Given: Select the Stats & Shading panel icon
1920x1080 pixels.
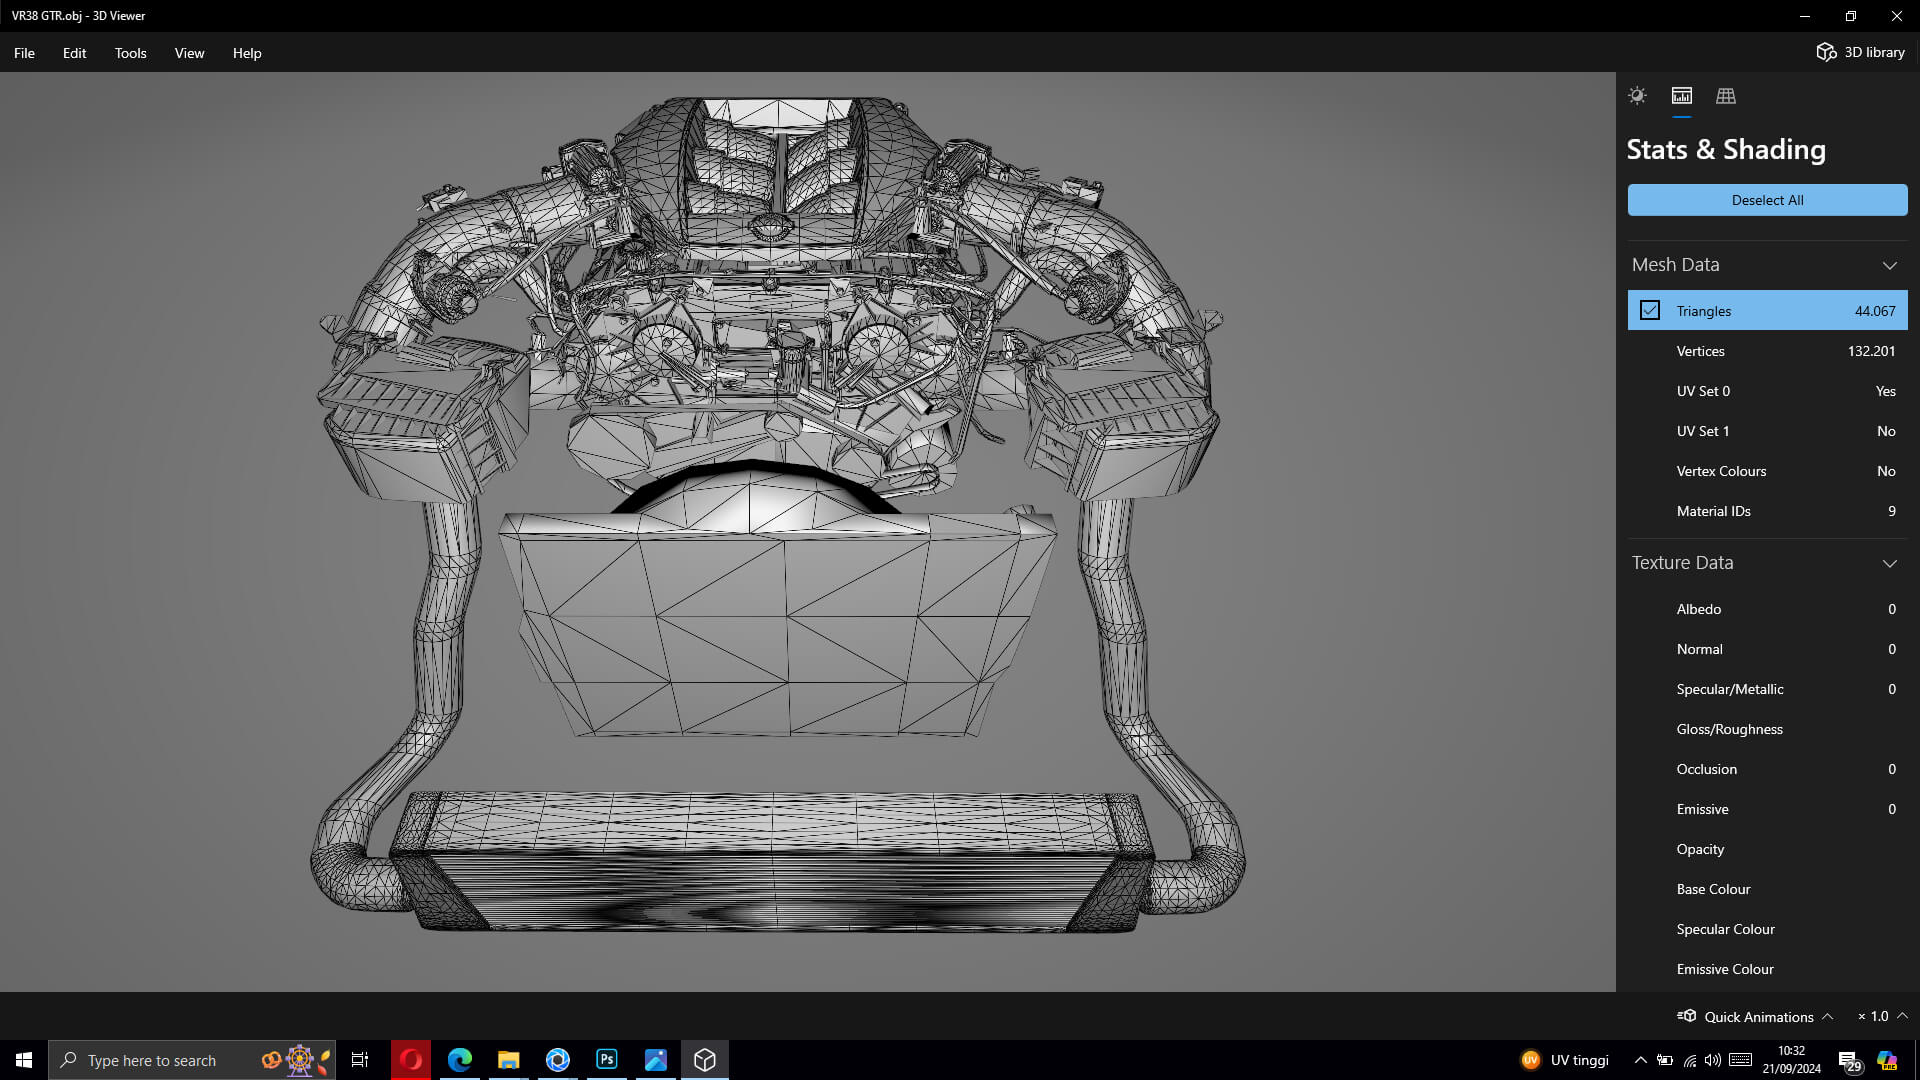Looking at the screenshot, I should 1682,96.
